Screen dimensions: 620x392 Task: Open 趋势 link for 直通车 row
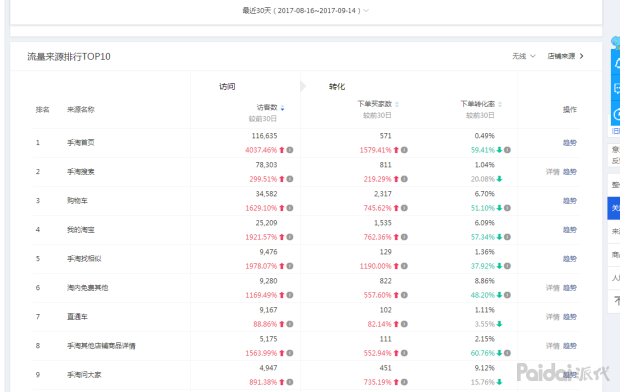(x=570, y=317)
